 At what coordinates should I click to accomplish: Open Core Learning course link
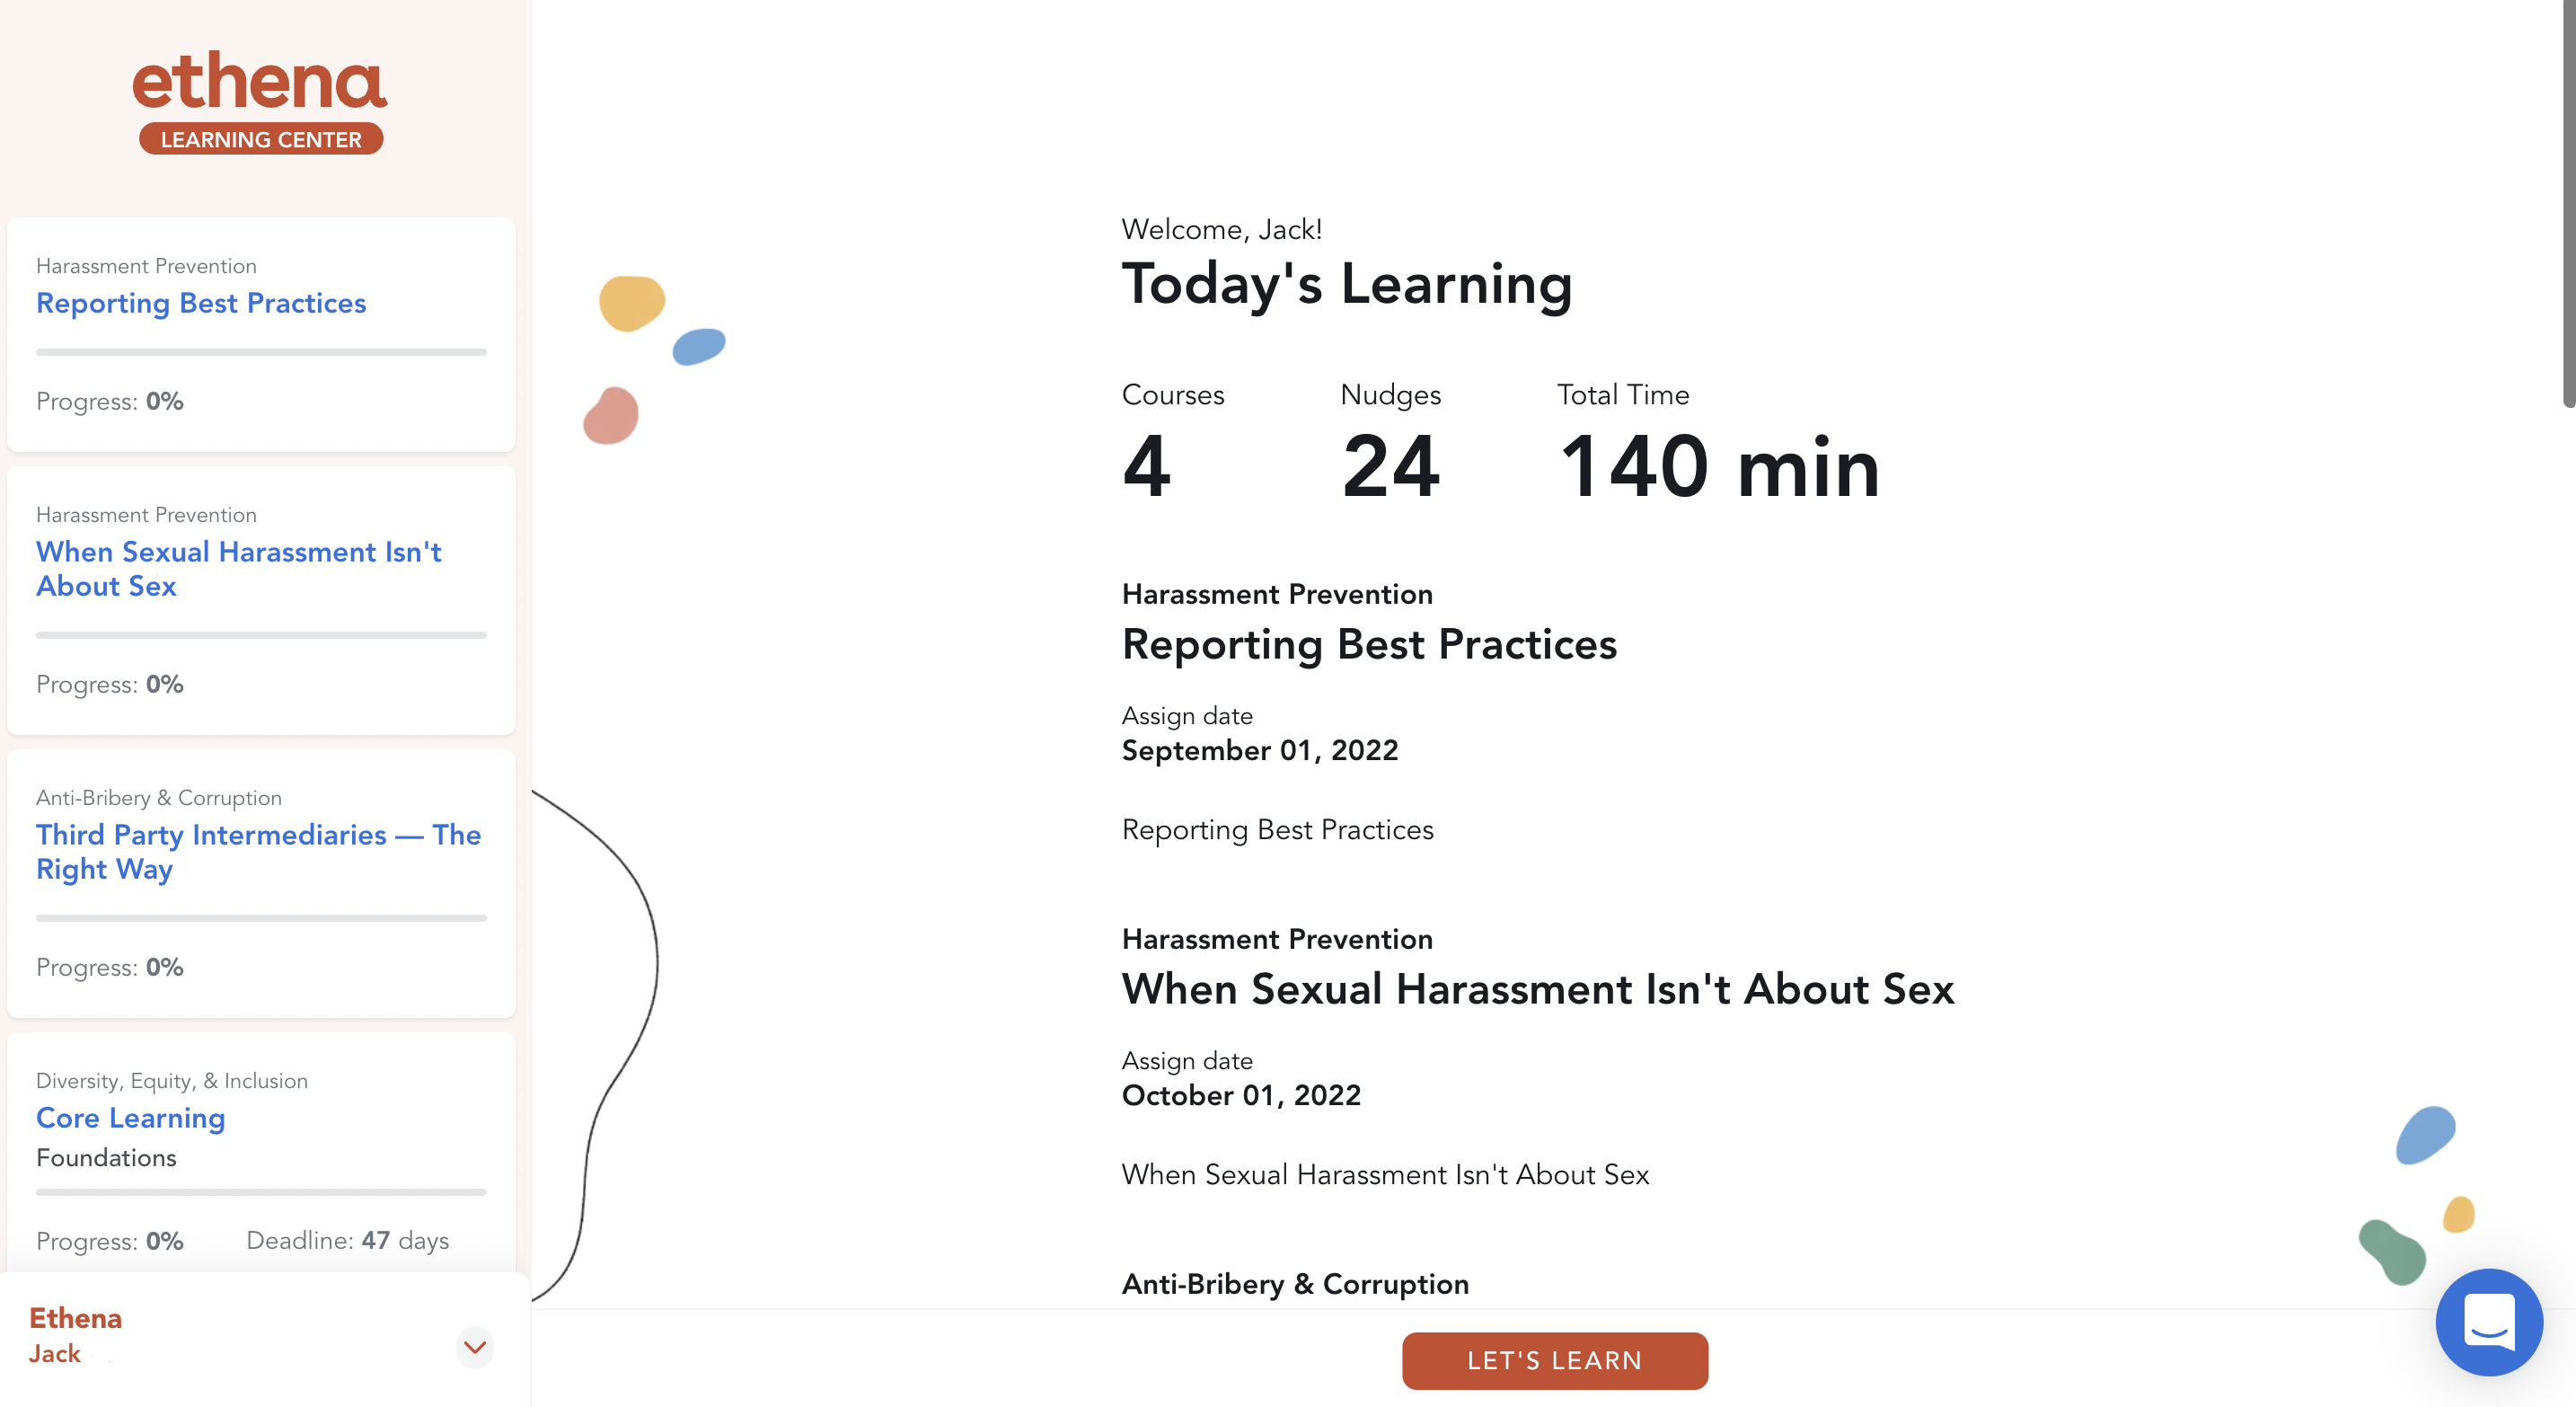(x=130, y=1118)
